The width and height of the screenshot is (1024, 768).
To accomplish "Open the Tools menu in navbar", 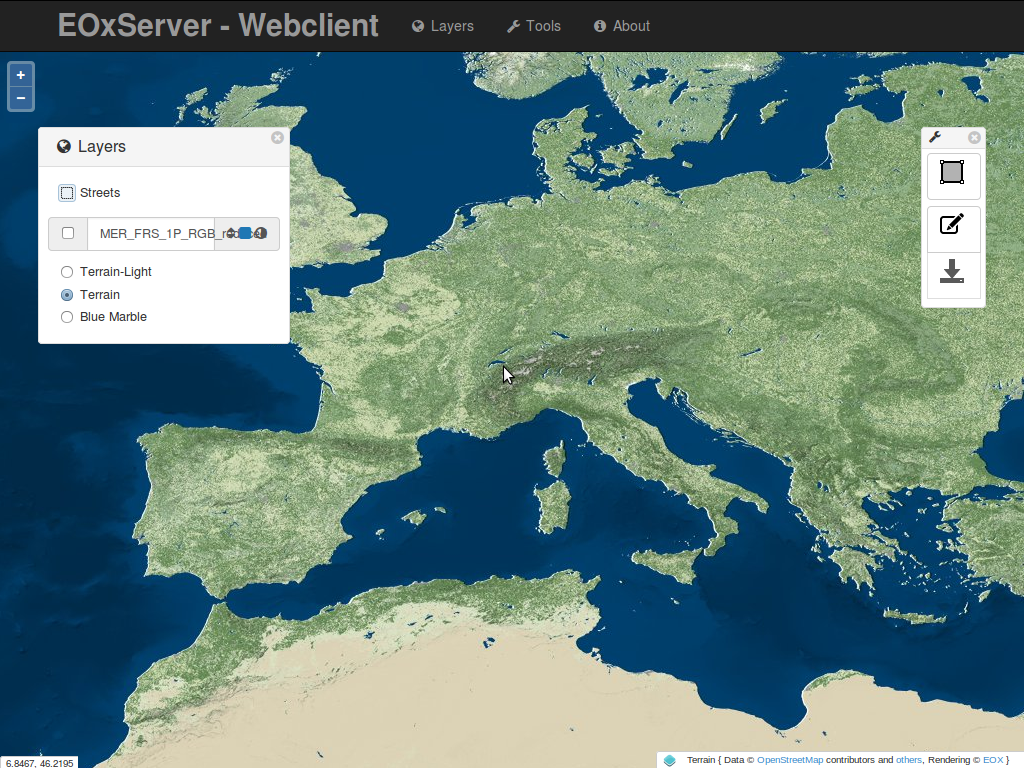I will (x=534, y=26).
